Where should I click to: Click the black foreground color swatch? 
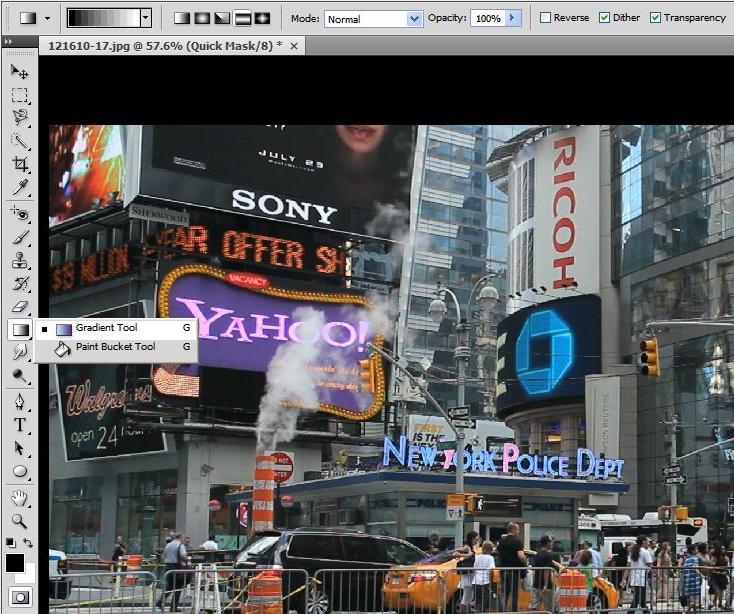[x=15, y=563]
